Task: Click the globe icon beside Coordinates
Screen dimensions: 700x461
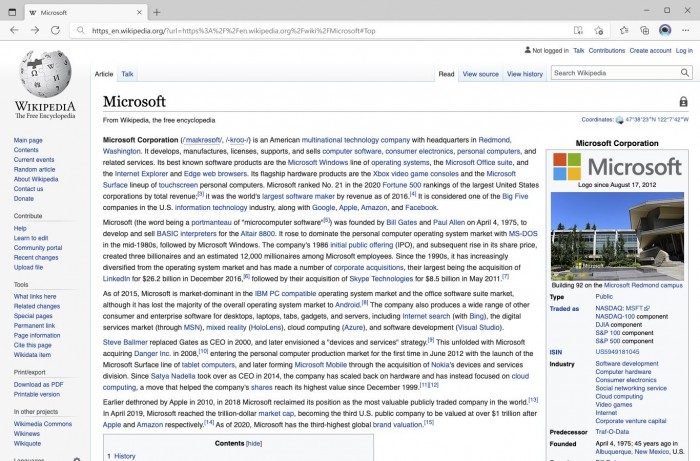Action: [619, 120]
